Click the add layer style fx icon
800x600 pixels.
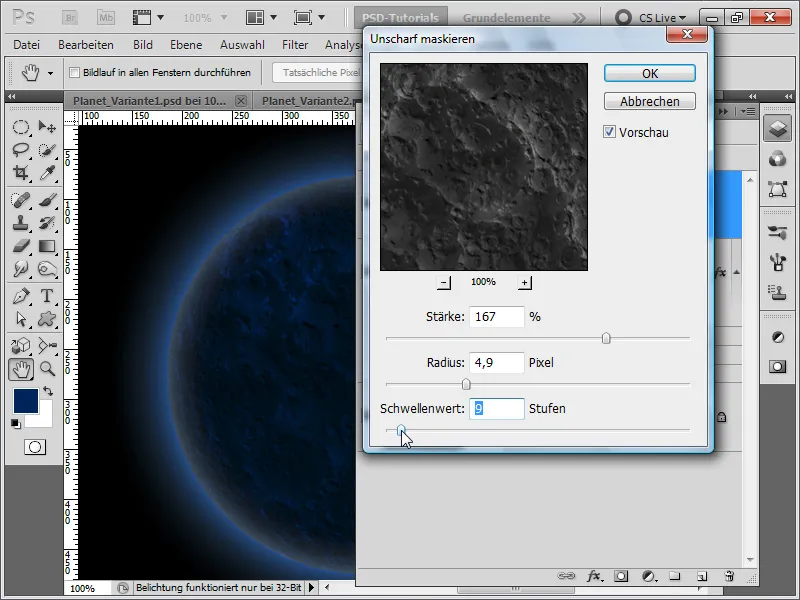[x=594, y=576]
